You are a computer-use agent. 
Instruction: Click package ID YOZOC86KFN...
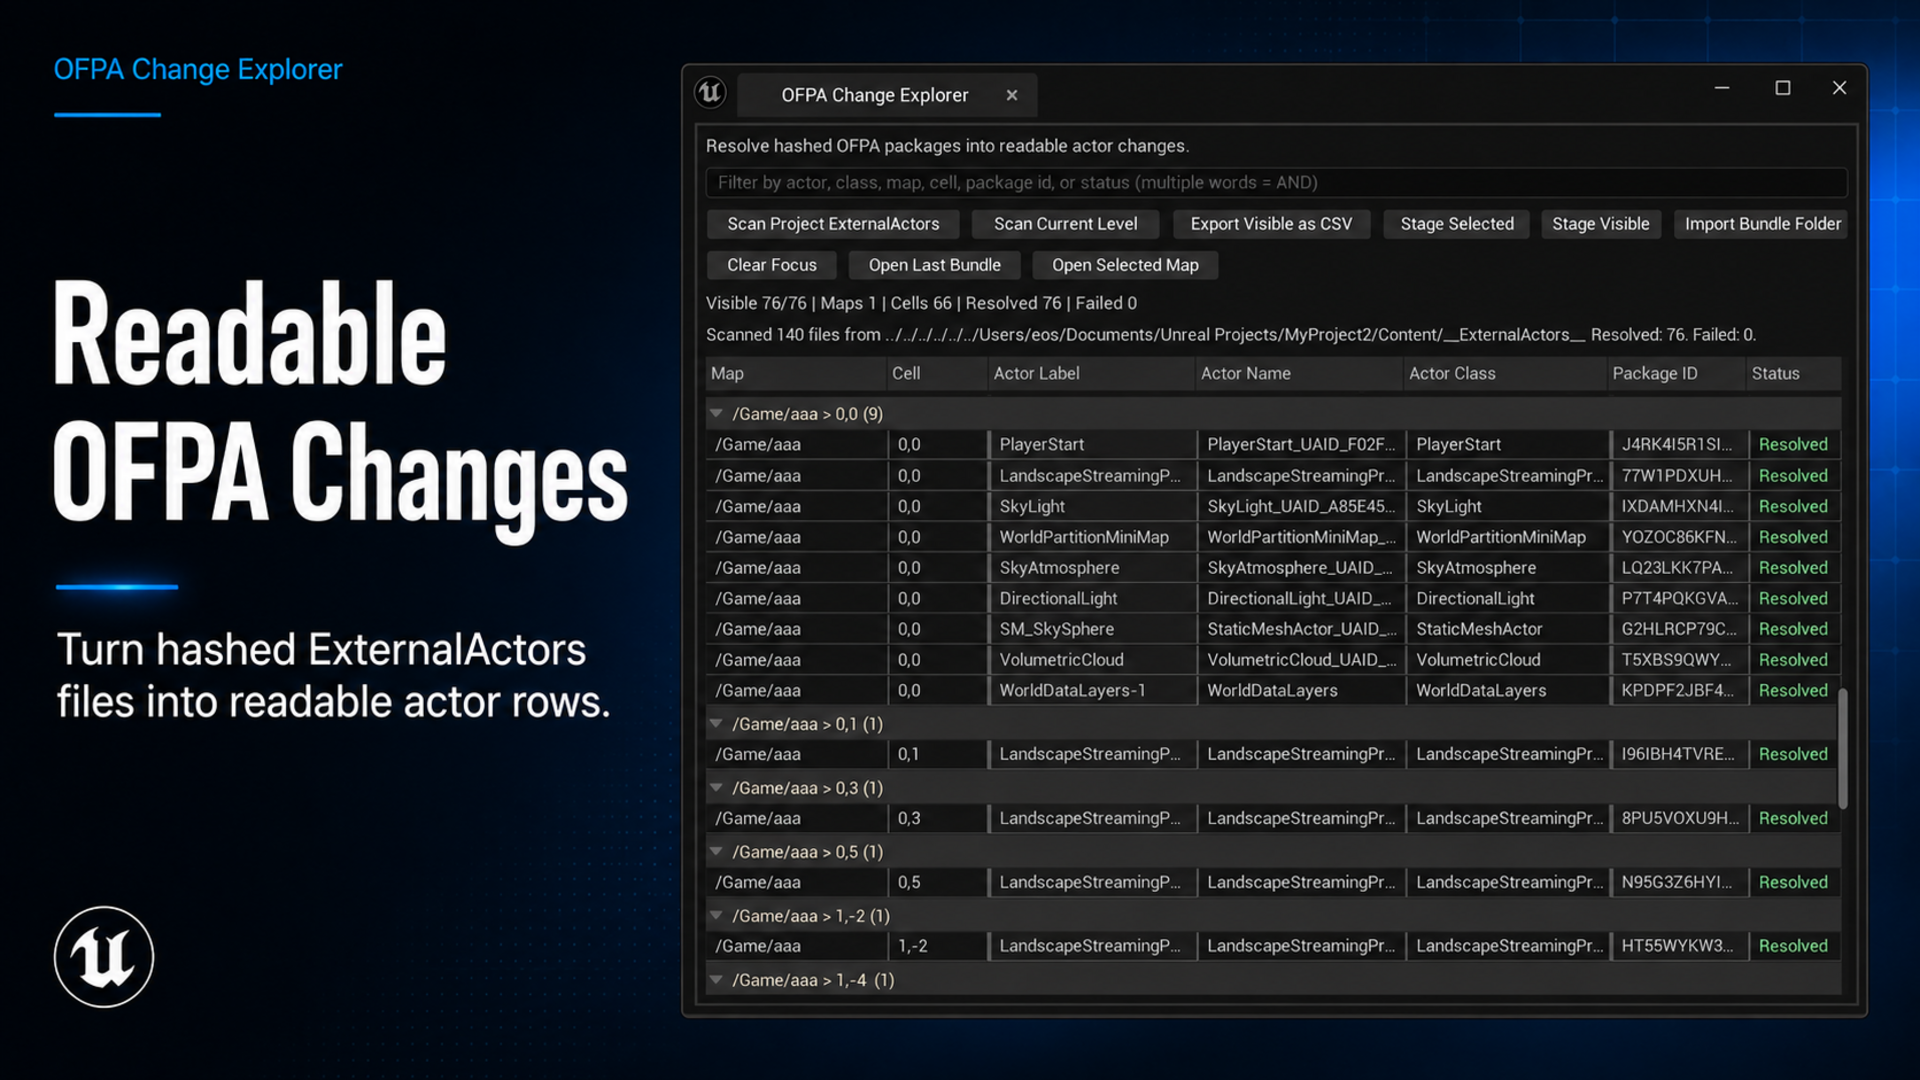pos(1679,537)
